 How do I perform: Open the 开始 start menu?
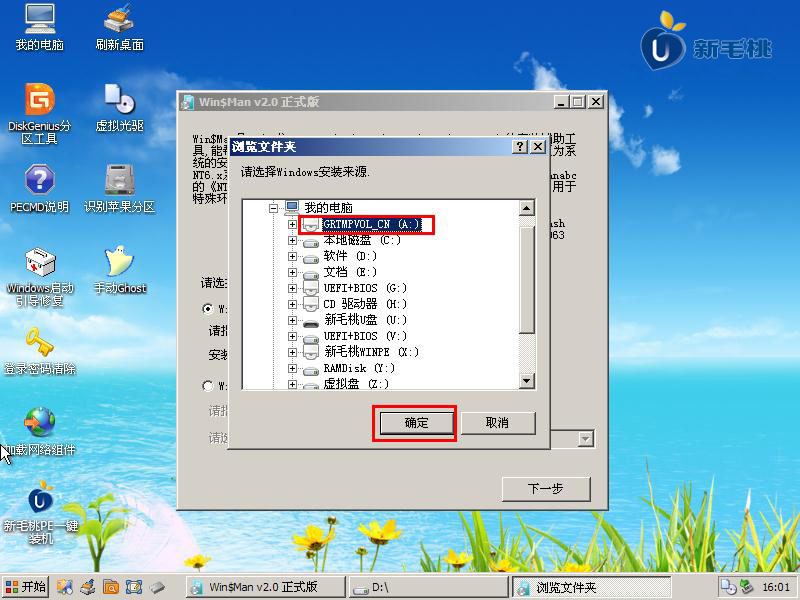point(27,587)
